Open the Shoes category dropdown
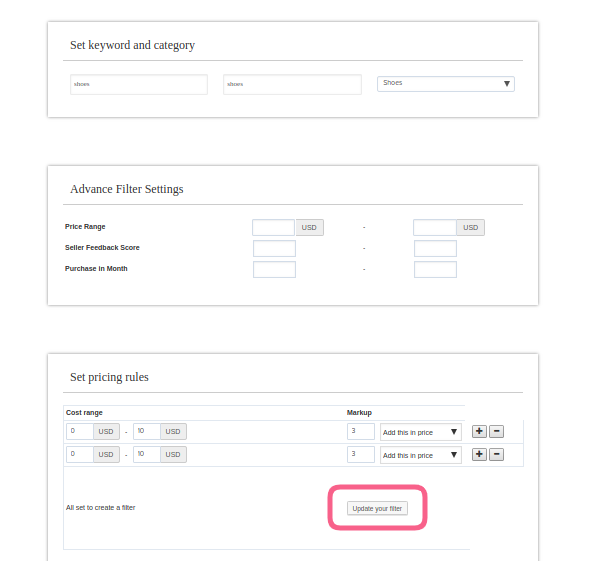 point(445,84)
